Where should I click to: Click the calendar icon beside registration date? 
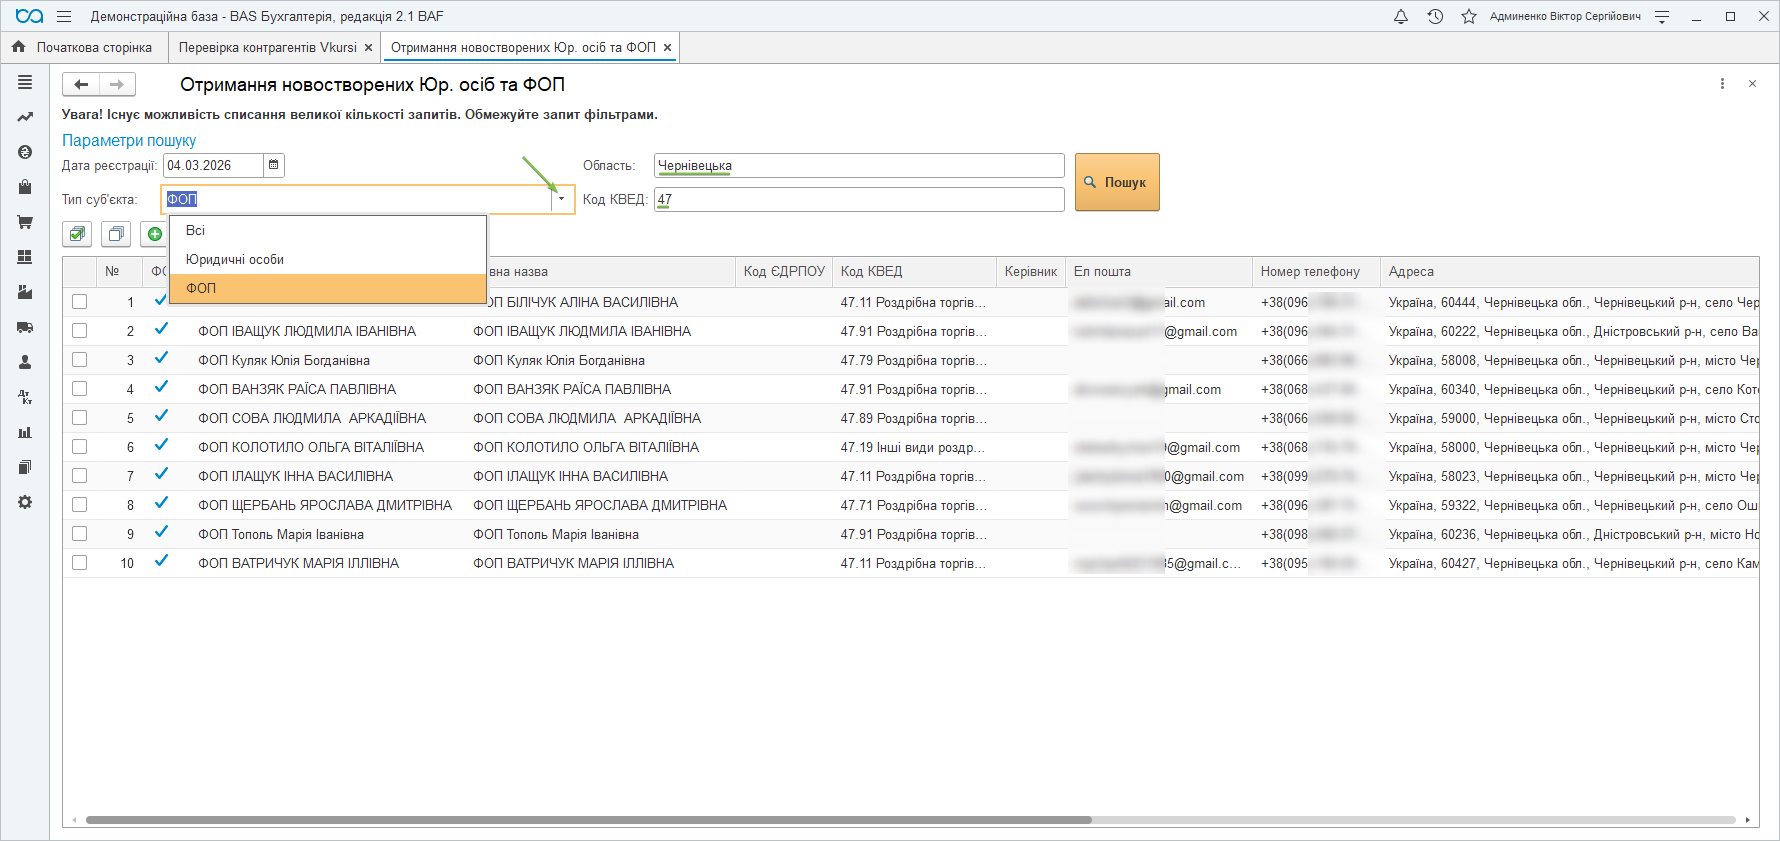tap(274, 165)
